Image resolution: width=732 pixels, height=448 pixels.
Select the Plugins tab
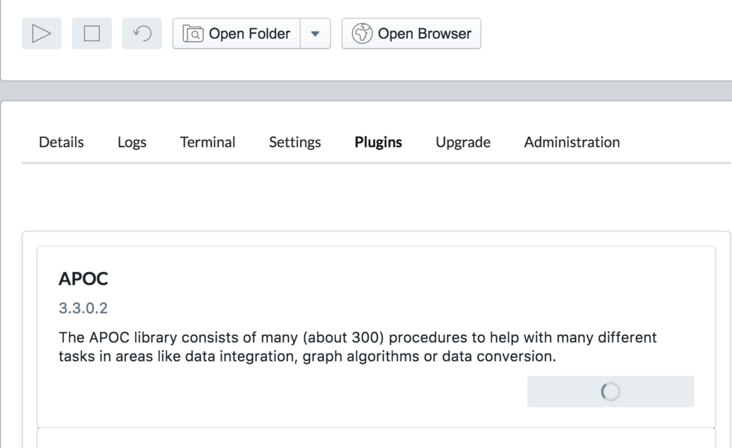point(378,142)
